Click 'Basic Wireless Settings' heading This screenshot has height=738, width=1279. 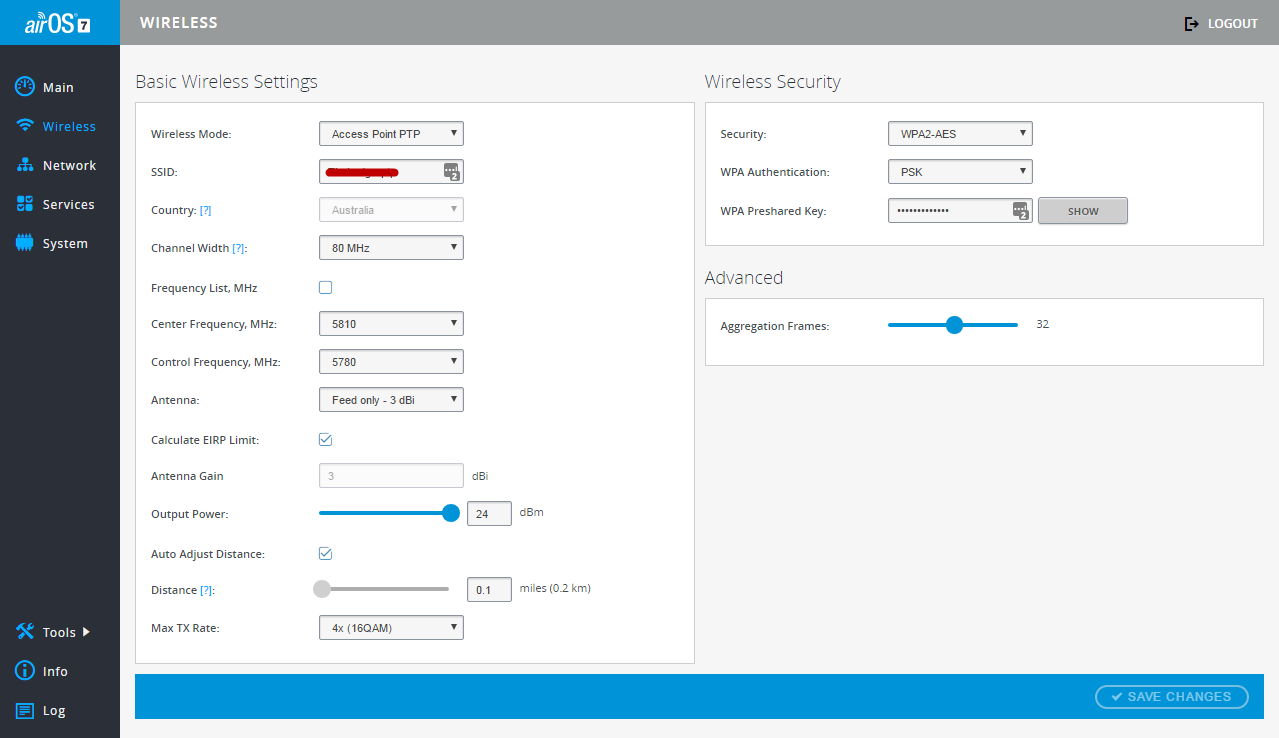(x=227, y=82)
